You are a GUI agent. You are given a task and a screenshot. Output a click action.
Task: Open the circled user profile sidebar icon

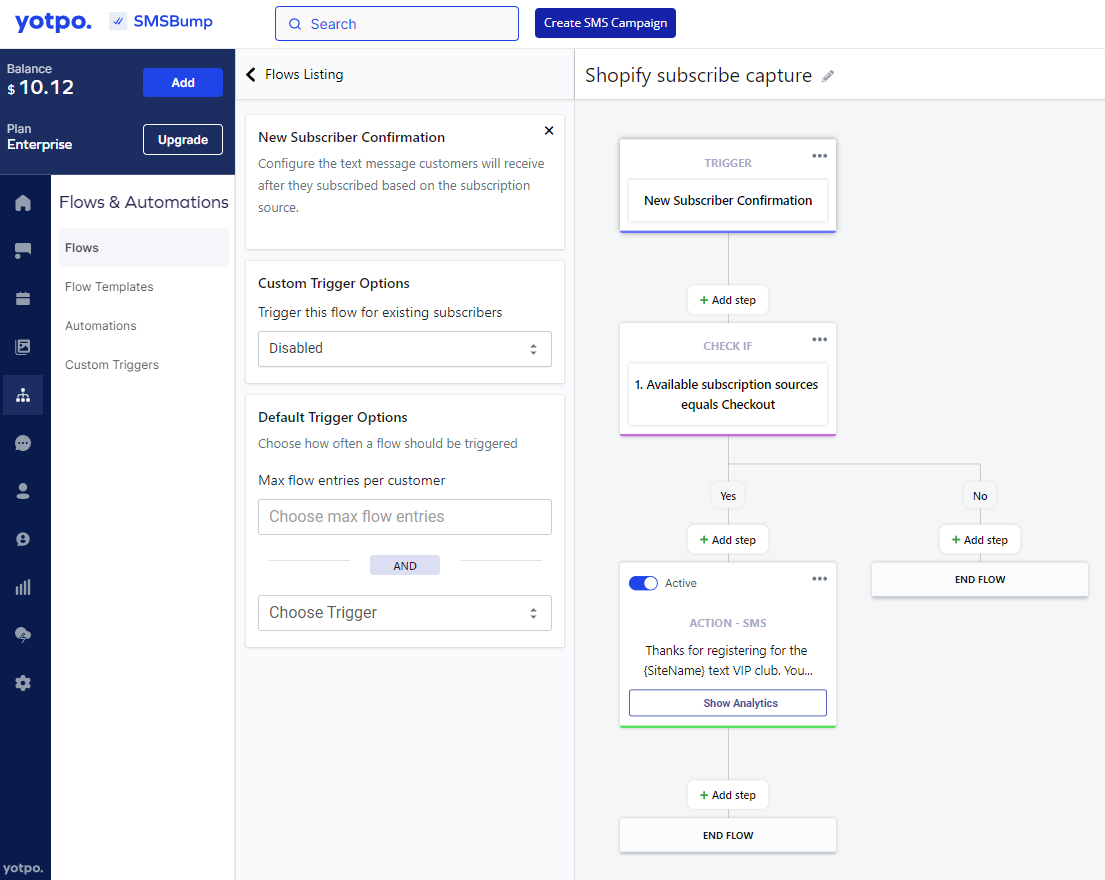[23, 539]
